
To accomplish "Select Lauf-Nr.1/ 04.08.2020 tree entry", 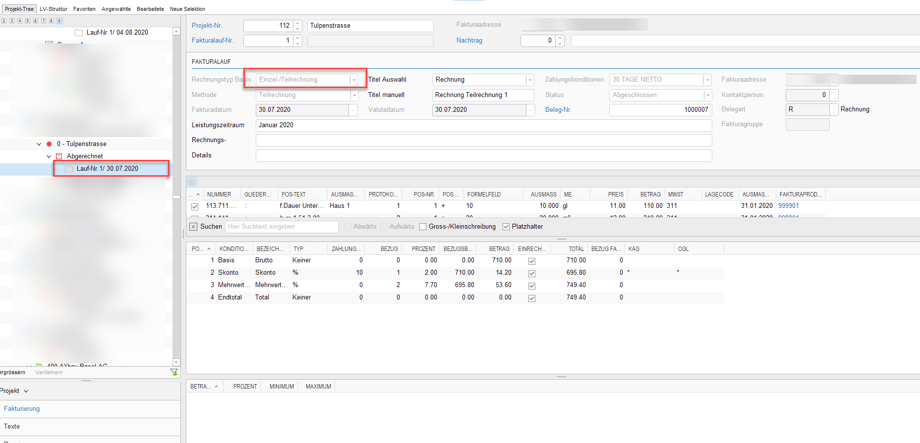I will [x=118, y=32].
